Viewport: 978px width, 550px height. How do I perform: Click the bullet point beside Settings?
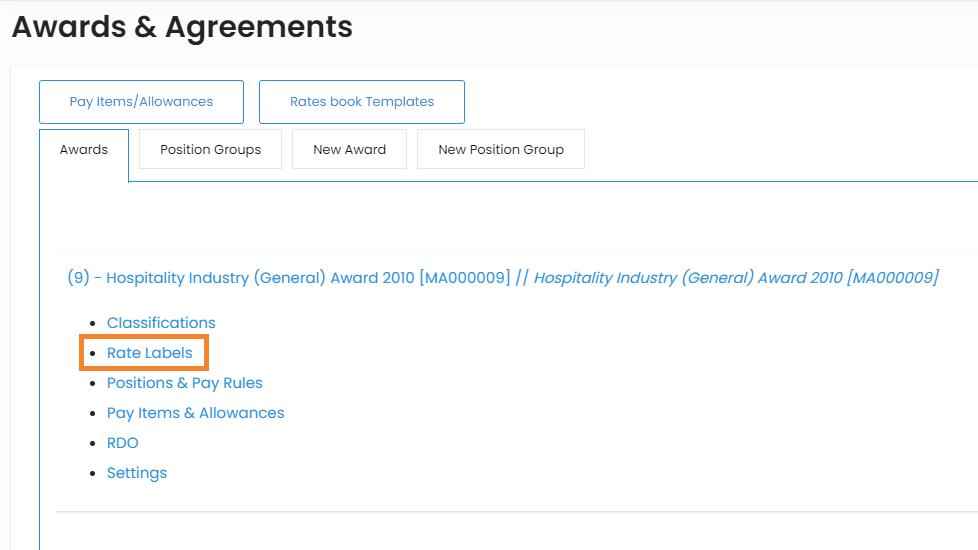[x=93, y=474]
